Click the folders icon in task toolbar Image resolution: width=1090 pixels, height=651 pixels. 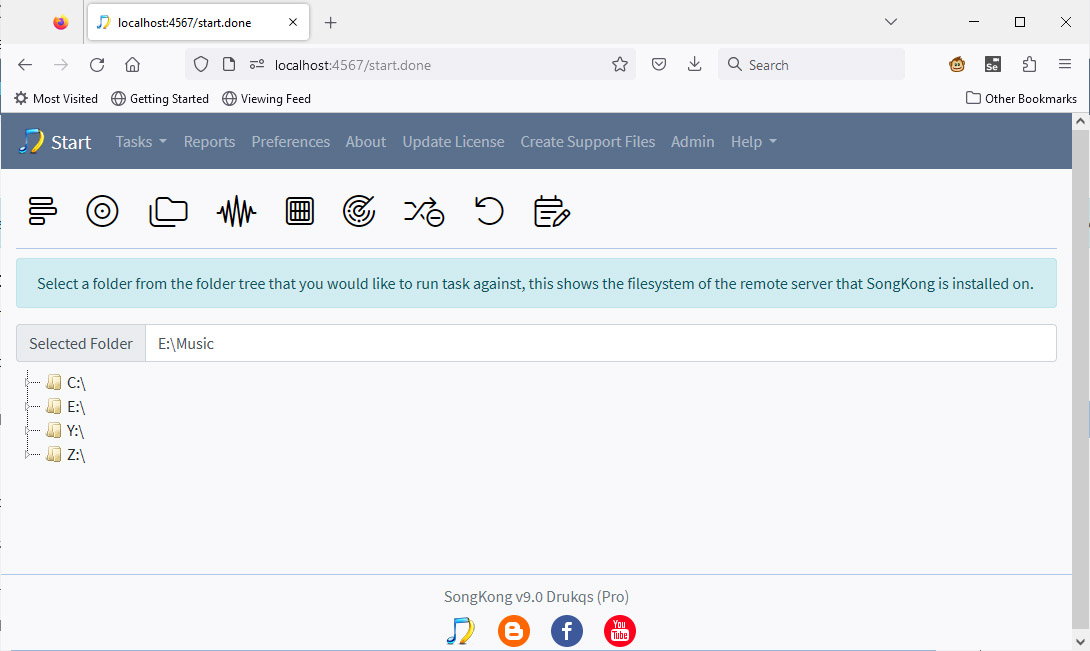pyautogui.click(x=168, y=211)
